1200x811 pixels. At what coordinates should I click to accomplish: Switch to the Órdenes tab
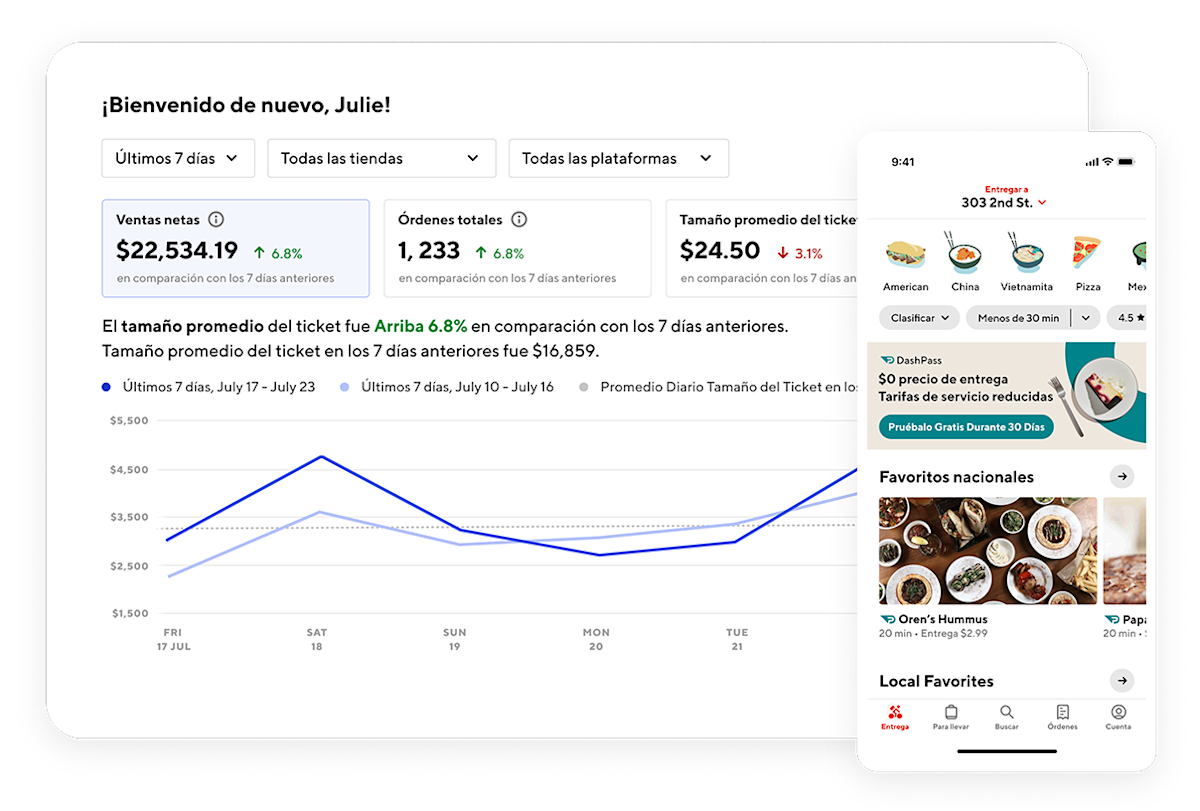pyautogui.click(x=1063, y=717)
